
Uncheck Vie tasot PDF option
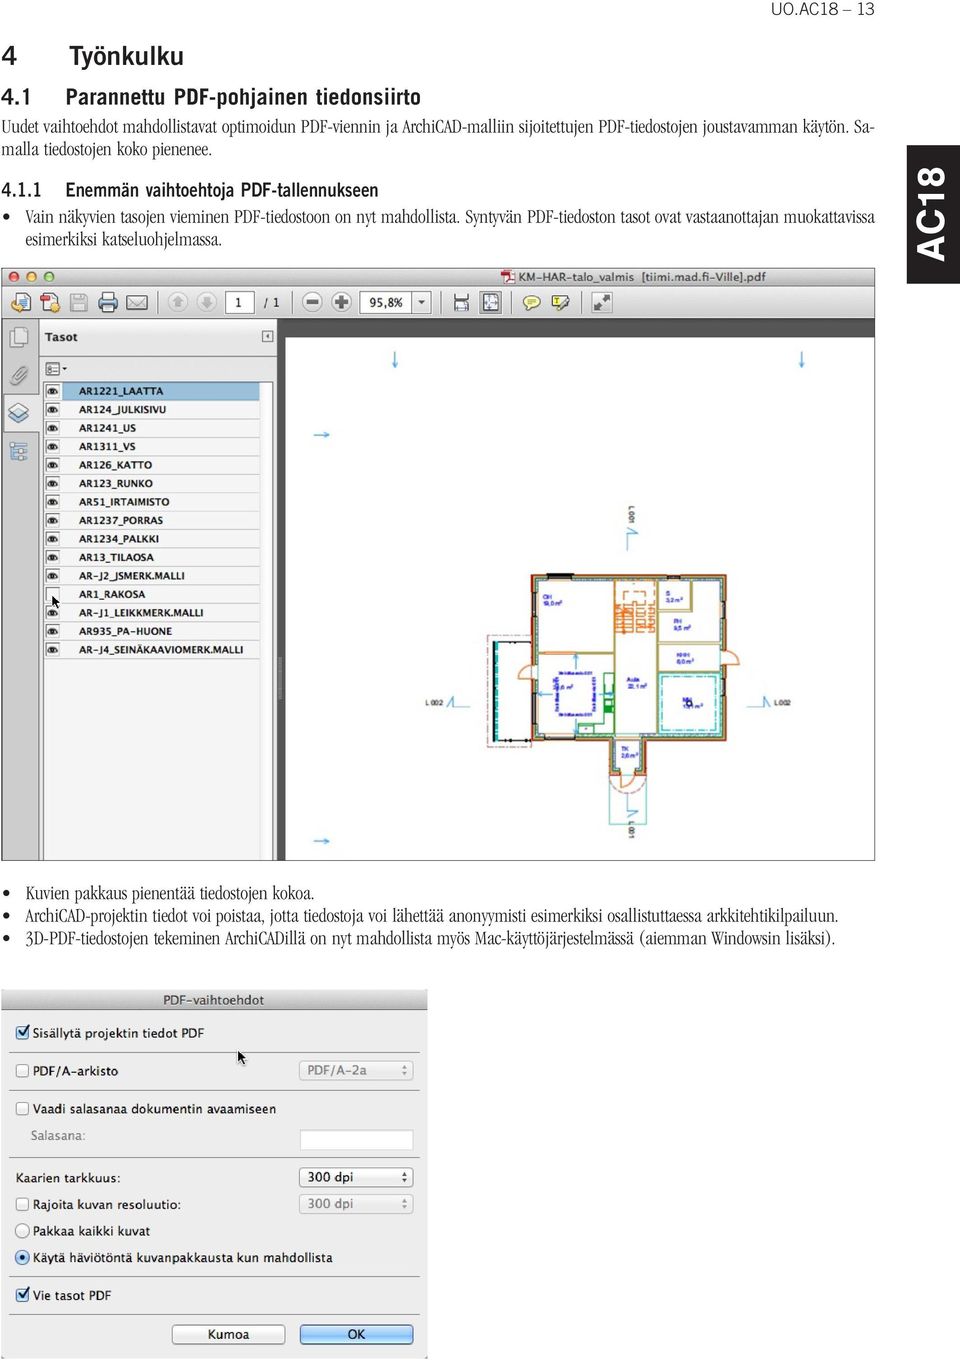pos(22,1294)
